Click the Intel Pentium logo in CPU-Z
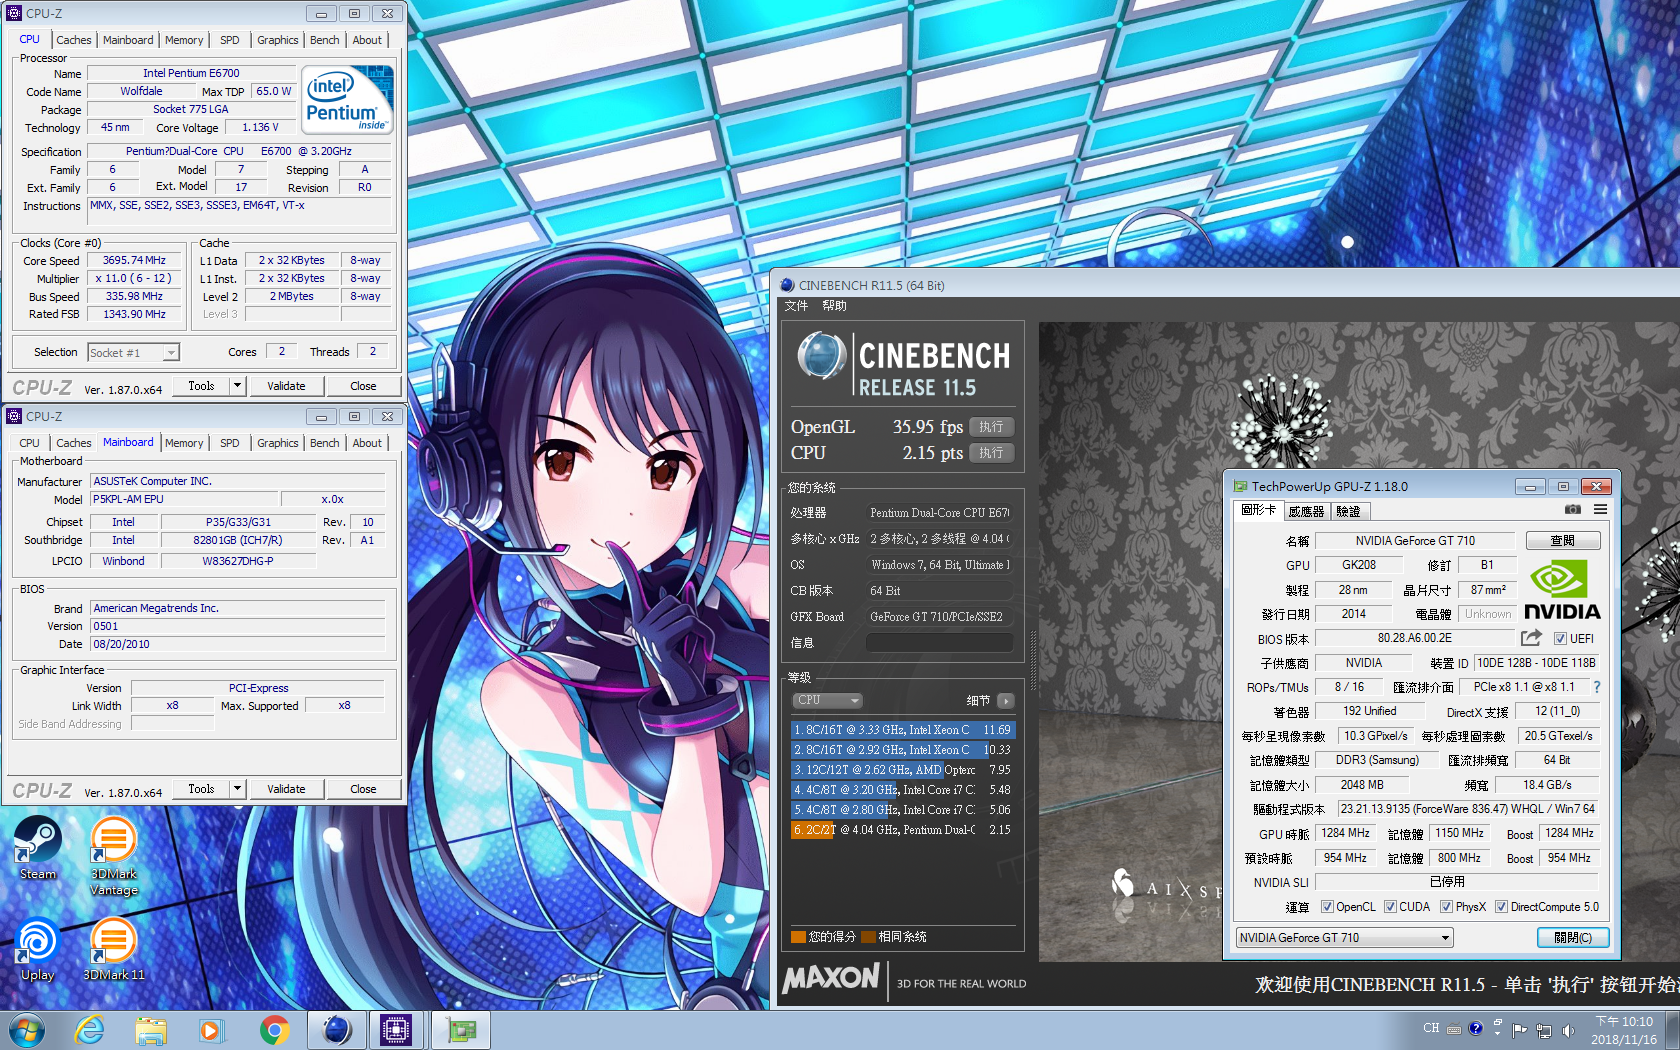 pyautogui.click(x=348, y=100)
